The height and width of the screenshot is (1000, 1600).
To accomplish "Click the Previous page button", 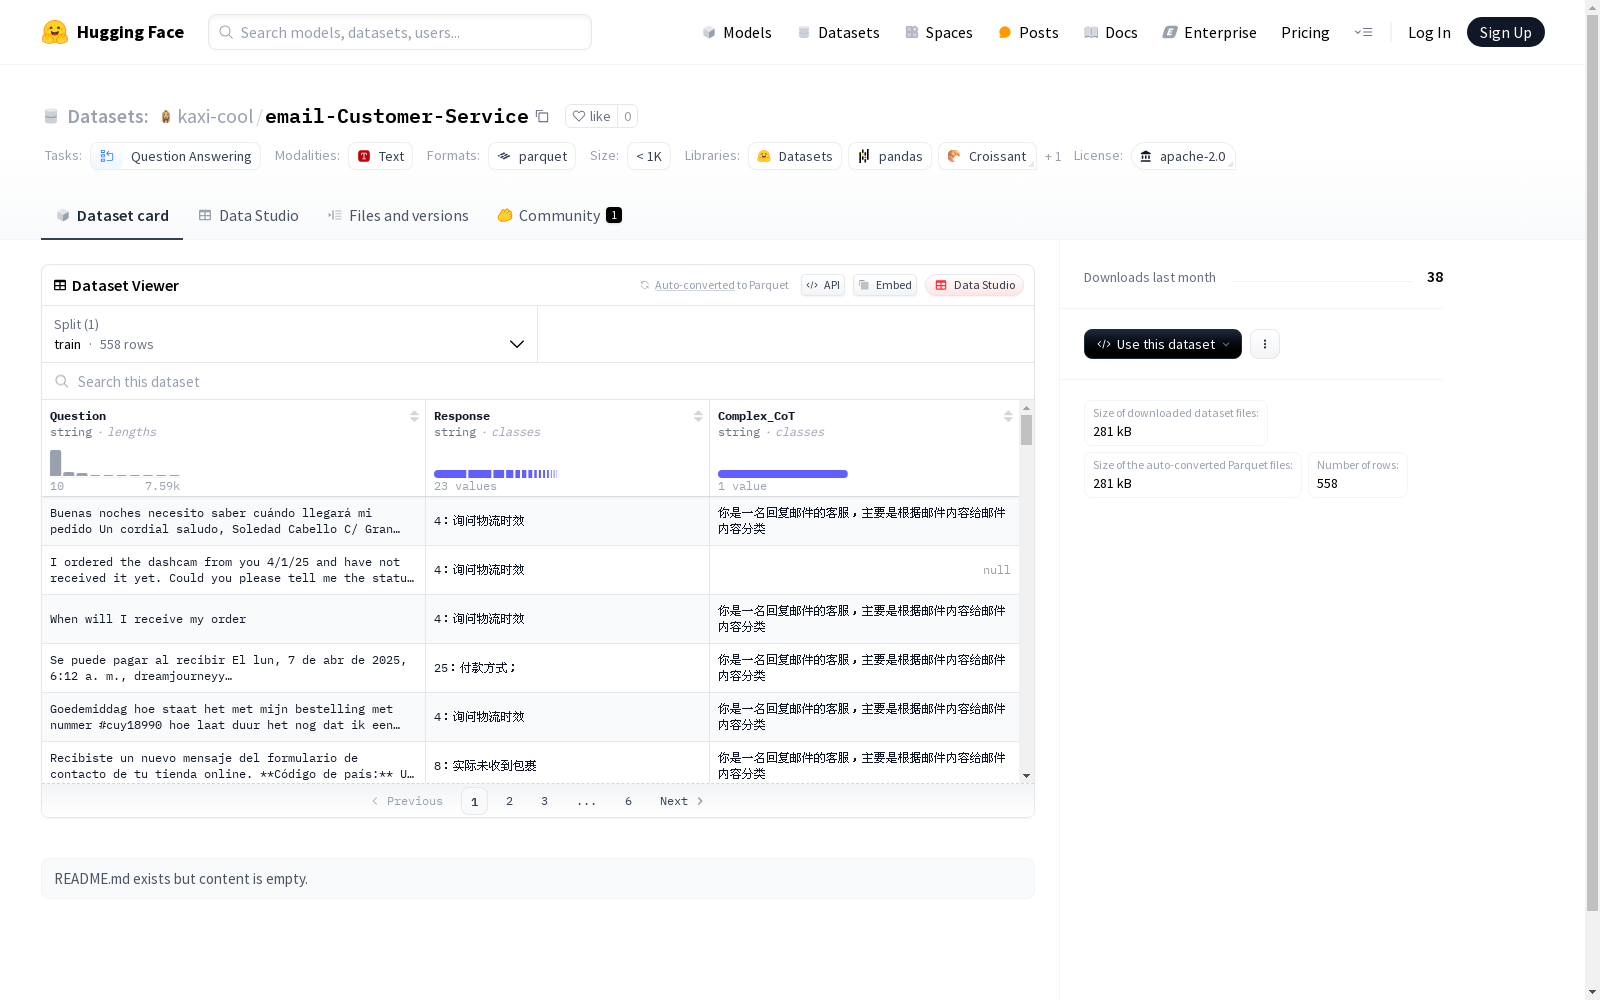I will (x=407, y=801).
